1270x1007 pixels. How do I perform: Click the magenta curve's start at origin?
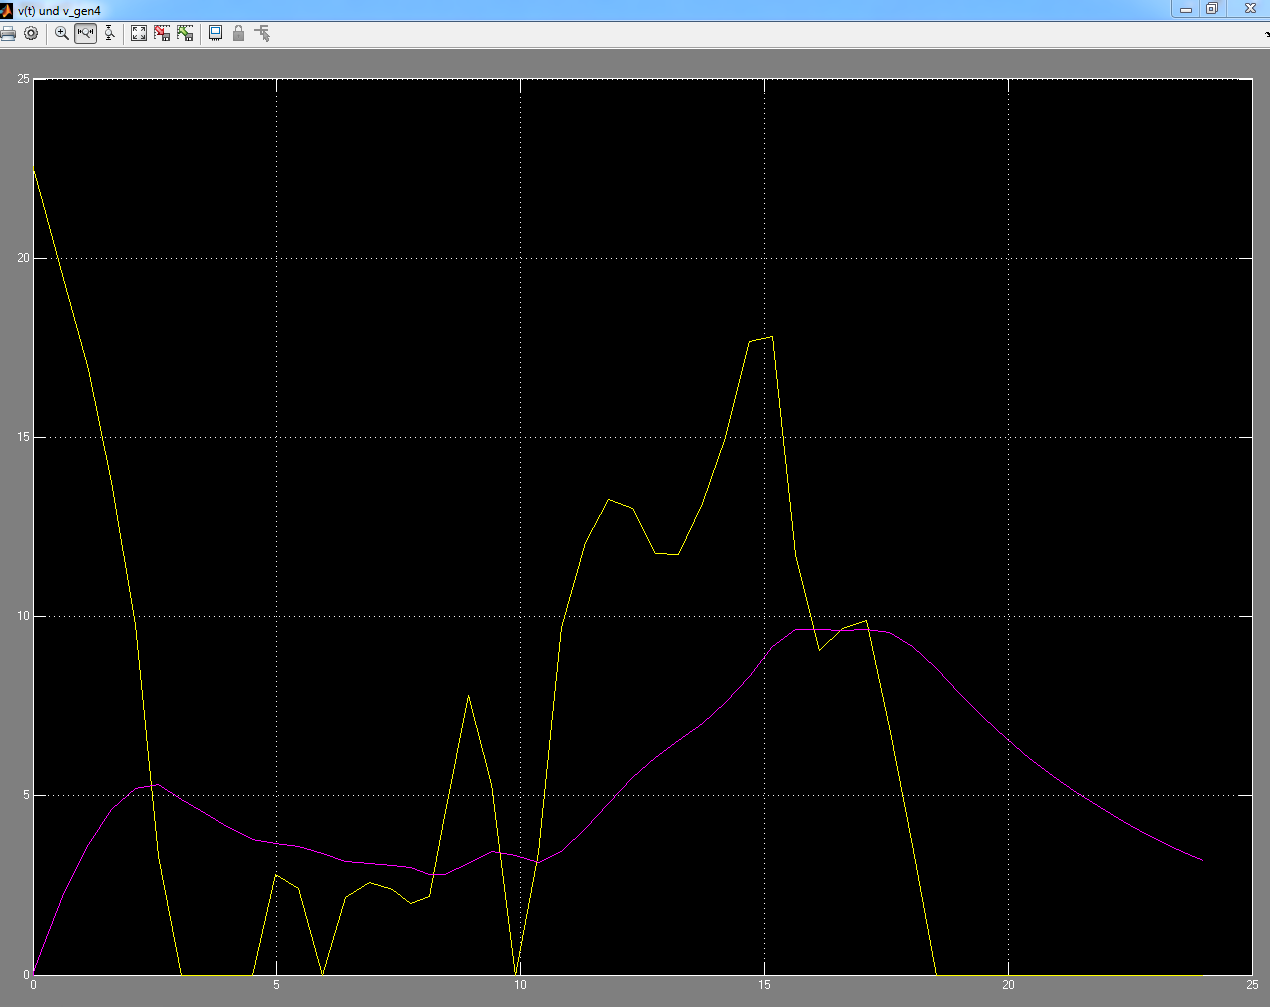click(35, 971)
